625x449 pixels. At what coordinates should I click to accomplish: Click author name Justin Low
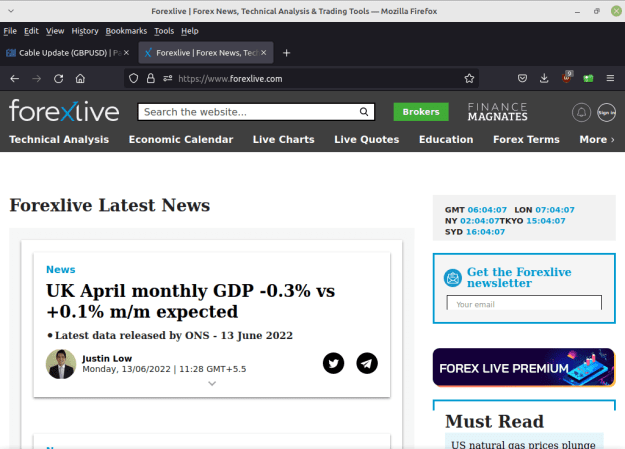tap(107, 358)
